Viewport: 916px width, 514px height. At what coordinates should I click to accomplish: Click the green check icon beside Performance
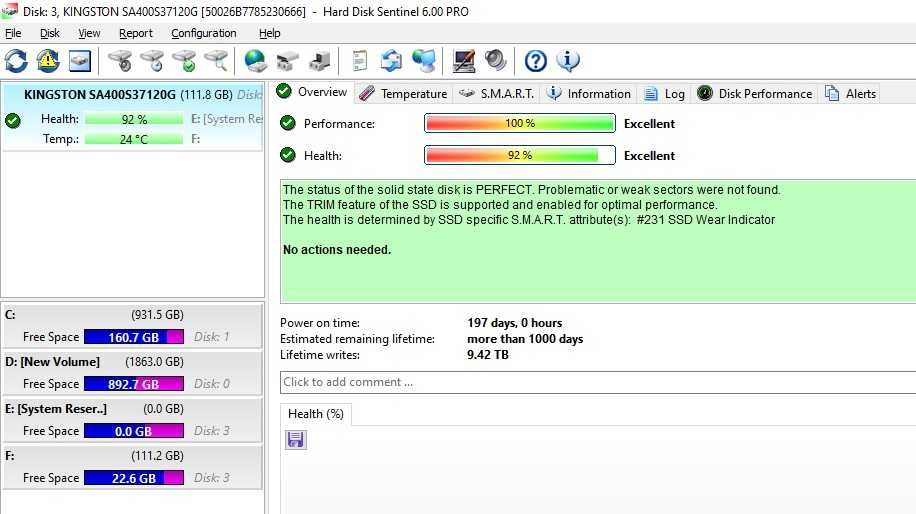pyautogui.click(x=287, y=123)
